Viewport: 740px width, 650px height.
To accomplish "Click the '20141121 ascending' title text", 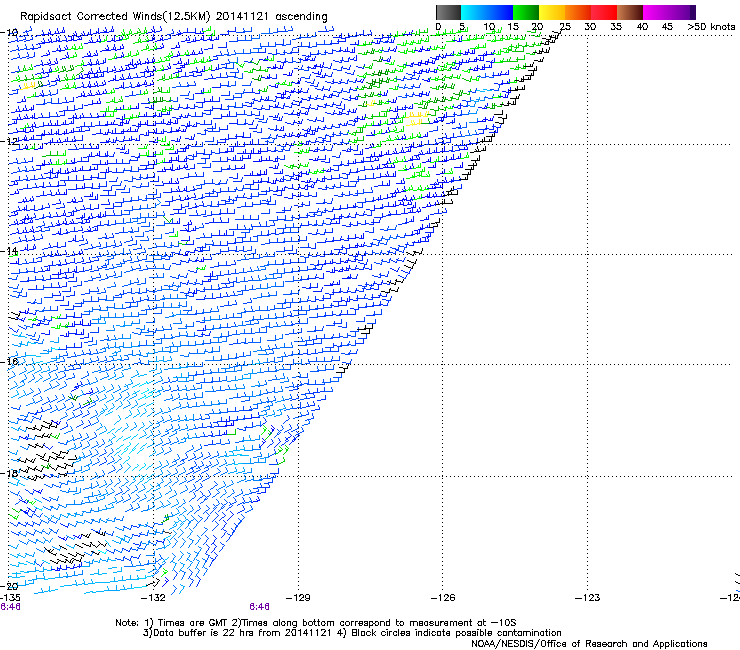I will (271, 17).
